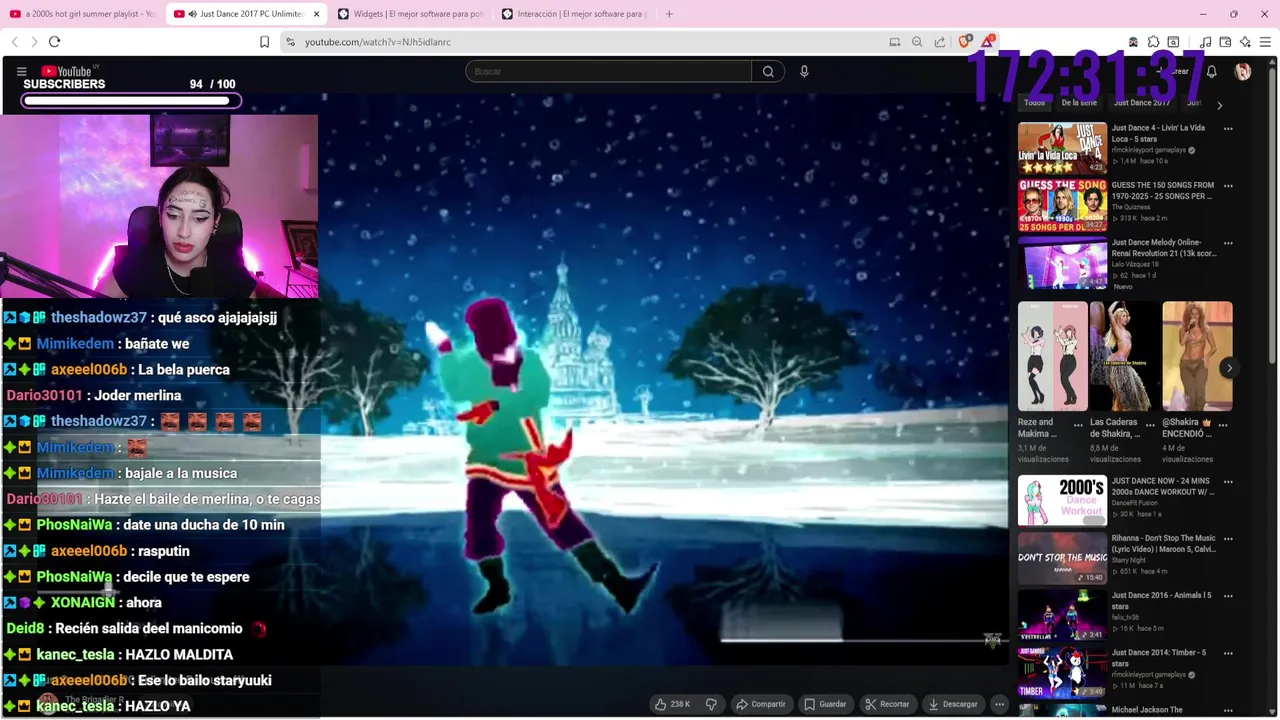Open Leo AI sparkle icon
Screen dimensions: 1280x720
click(x=1245, y=42)
